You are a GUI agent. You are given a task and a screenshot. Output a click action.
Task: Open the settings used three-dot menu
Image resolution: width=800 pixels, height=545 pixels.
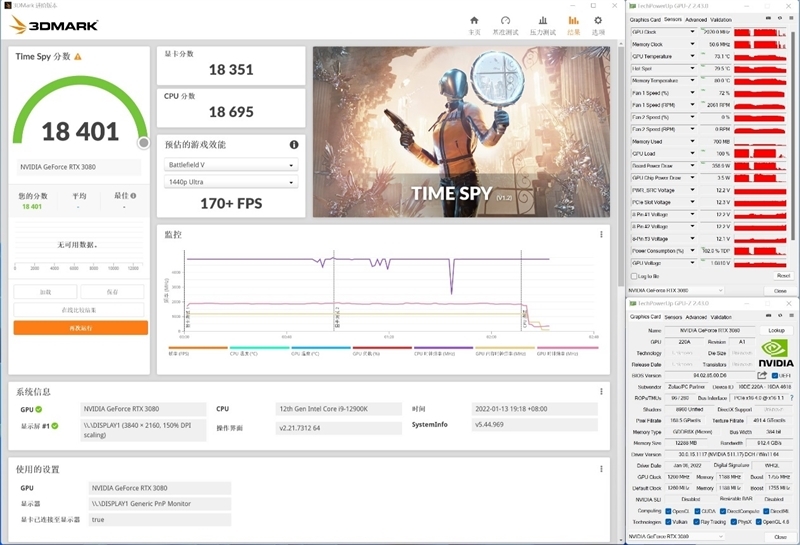(x=601, y=469)
